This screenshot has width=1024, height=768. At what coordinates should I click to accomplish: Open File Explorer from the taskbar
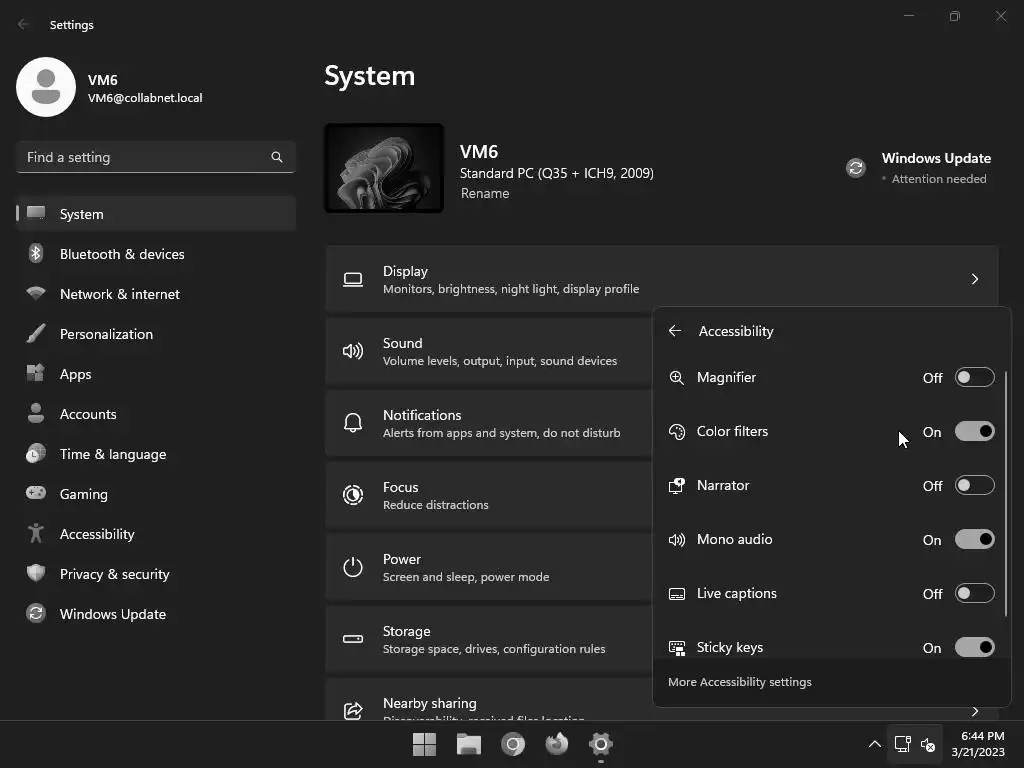coord(468,744)
